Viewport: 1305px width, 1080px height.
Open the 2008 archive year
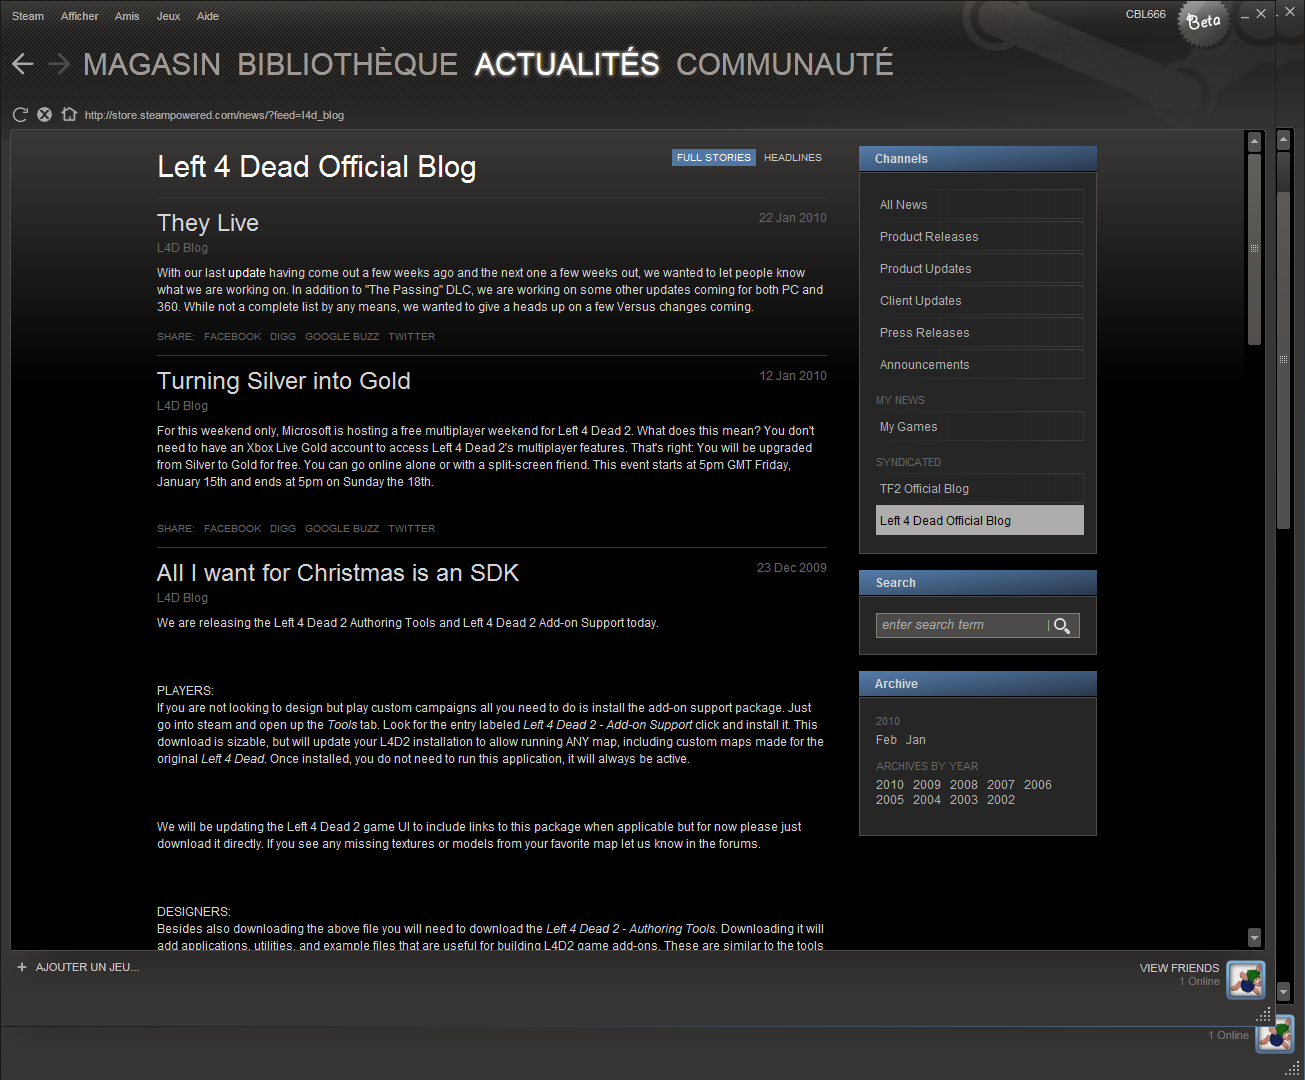pyautogui.click(x=964, y=785)
